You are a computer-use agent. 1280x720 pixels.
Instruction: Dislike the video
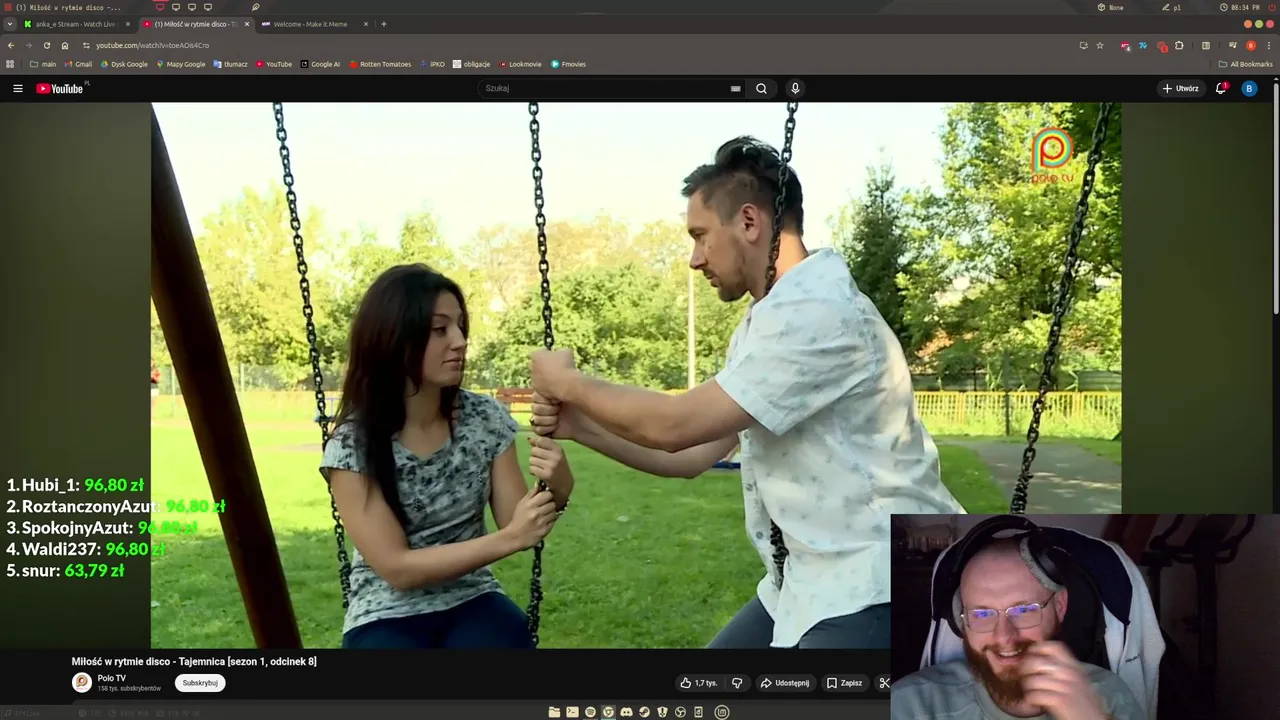tap(737, 683)
